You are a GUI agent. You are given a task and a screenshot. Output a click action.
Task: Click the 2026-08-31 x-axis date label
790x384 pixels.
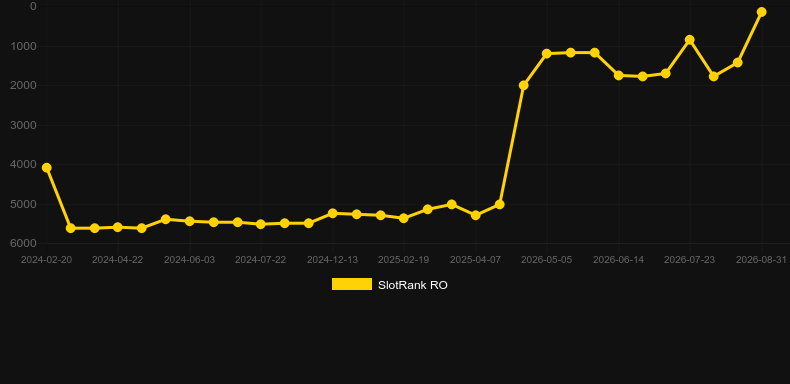click(x=761, y=260)
